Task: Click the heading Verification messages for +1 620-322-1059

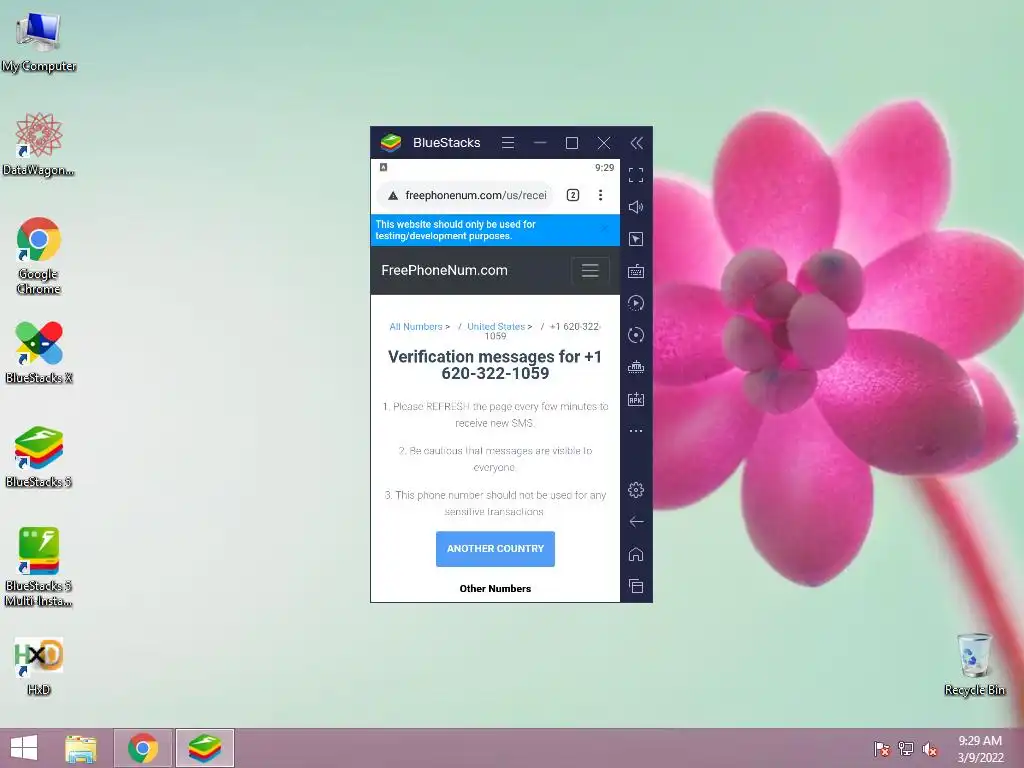Action: [495, 365]
